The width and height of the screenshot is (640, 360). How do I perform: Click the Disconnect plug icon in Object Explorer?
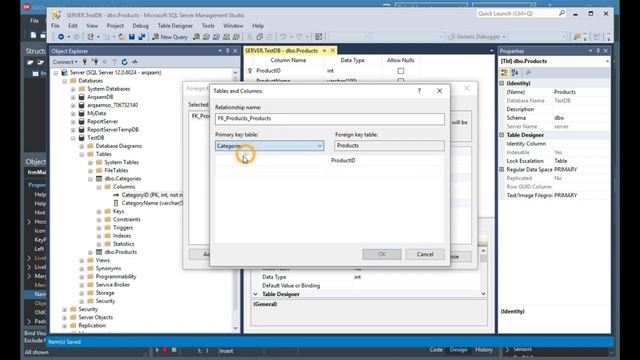tap(95, 62)
